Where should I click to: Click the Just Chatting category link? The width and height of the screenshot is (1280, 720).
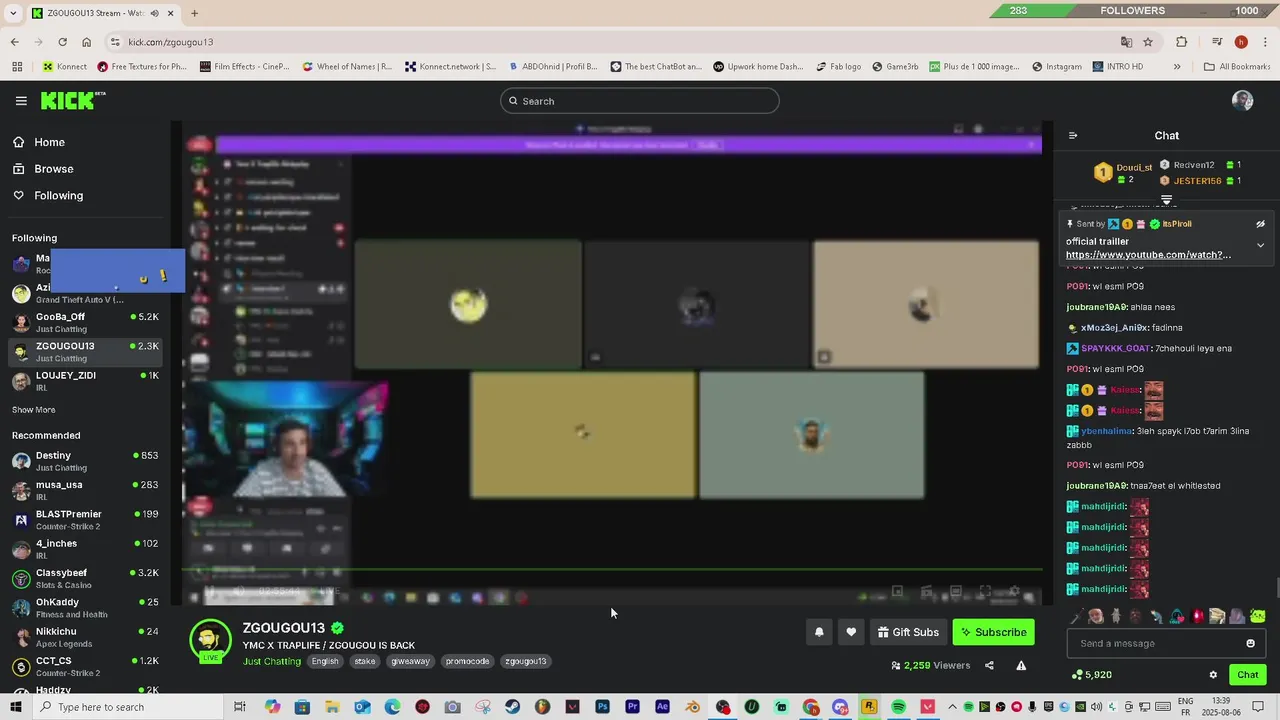coord(271,662)
